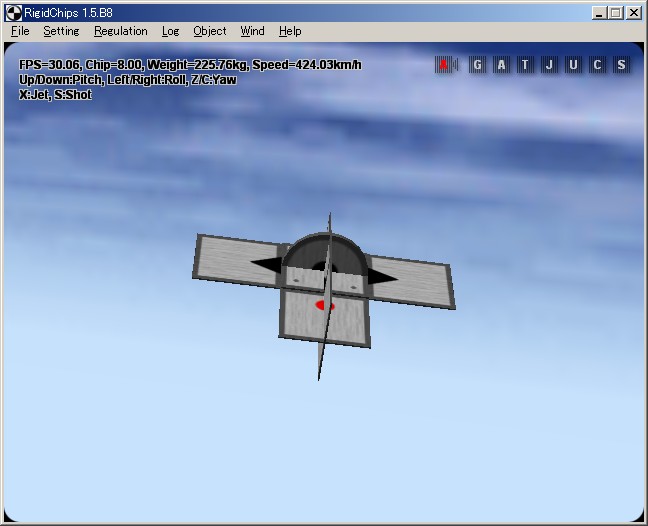Screen dimensions: 648x526
Task: Click the Speed=424.03km/h readout
Action: (307, 65)
